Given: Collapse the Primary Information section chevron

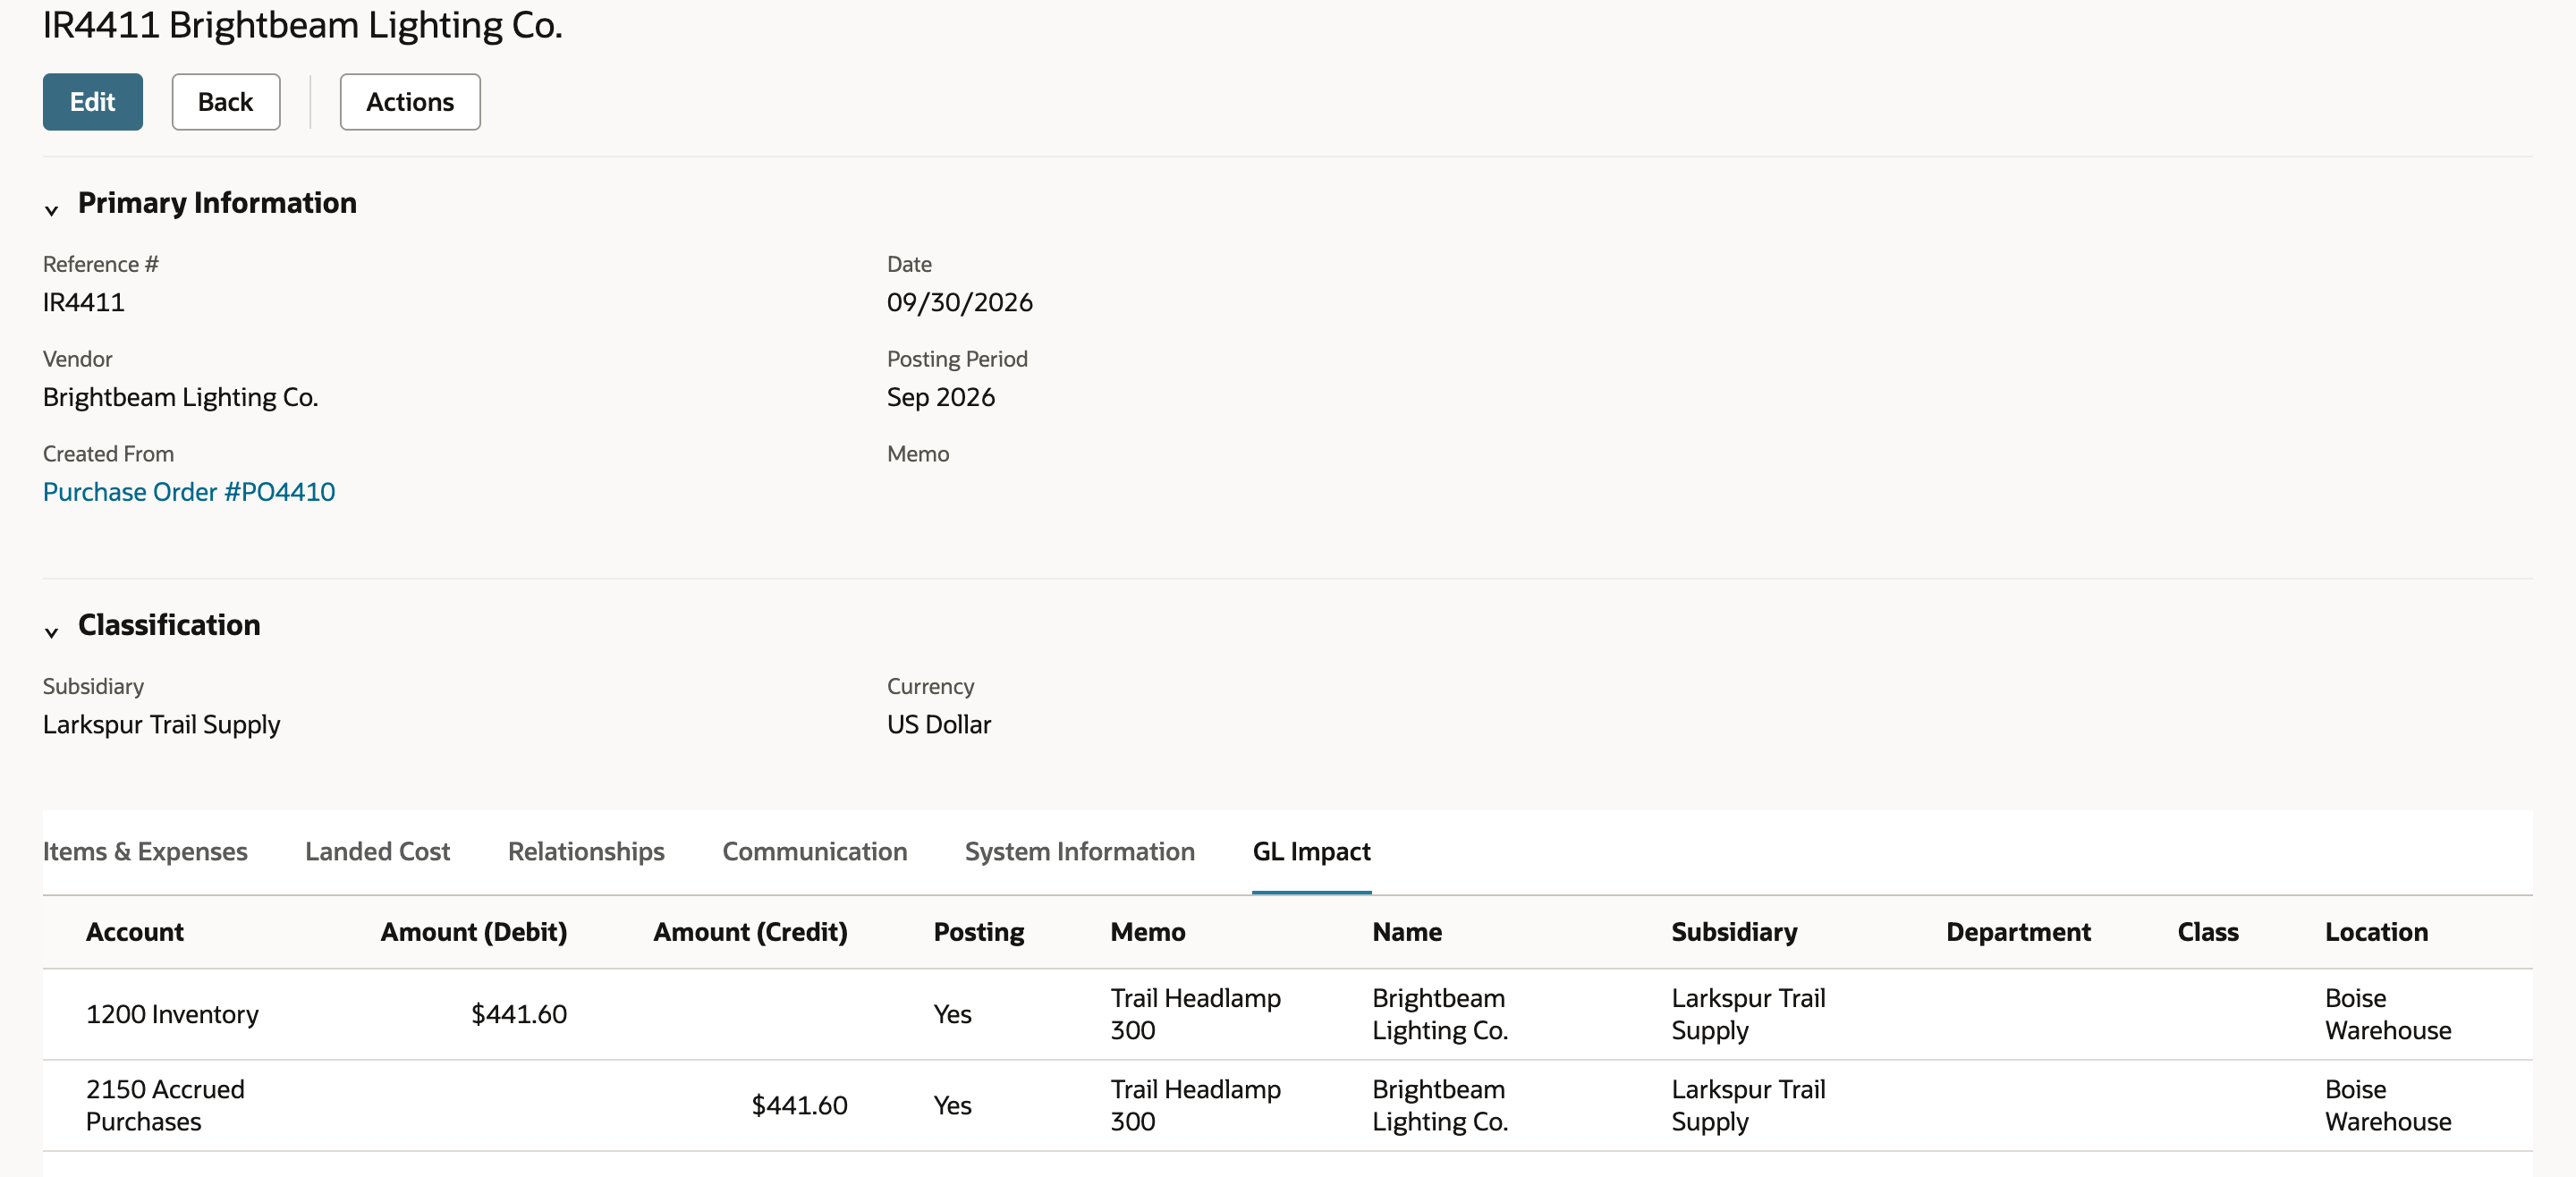Looking at the screenshot, I should (x=51, y=210).
